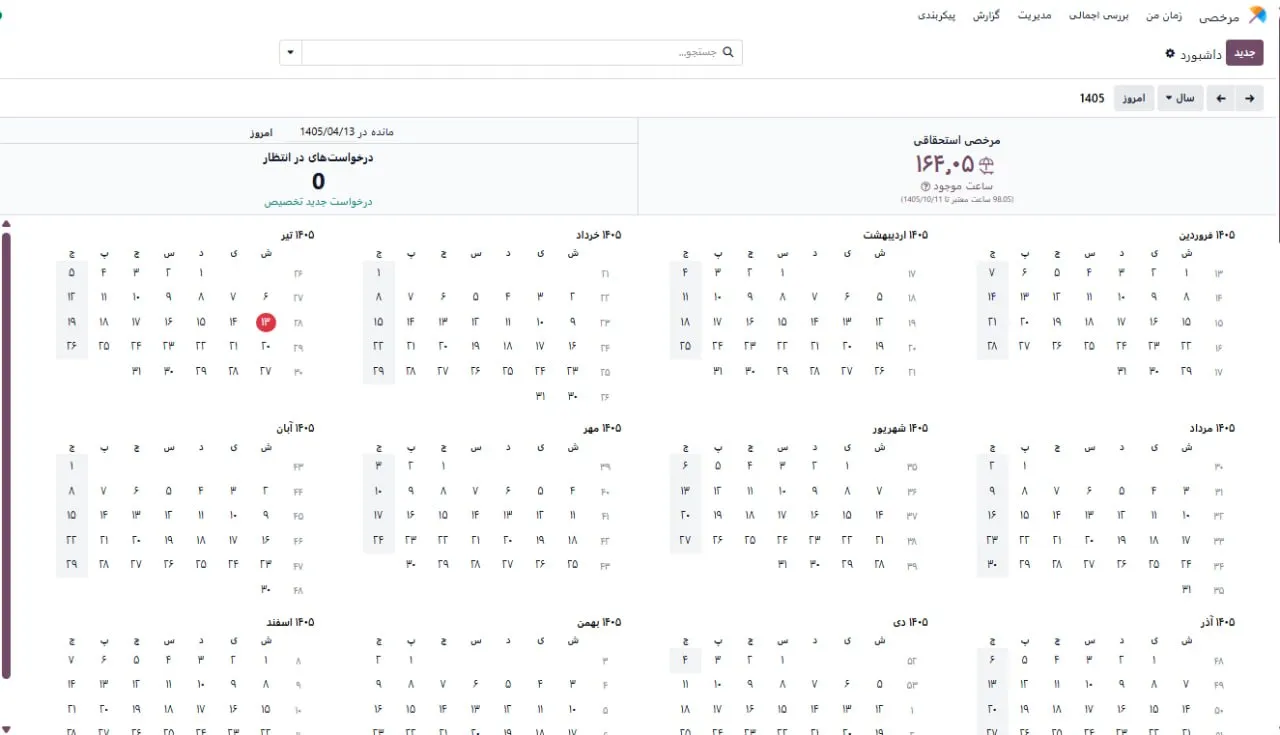Click the scroll up arrow of calendar
Screen dimensions: 1280x735
click(6, 223)
